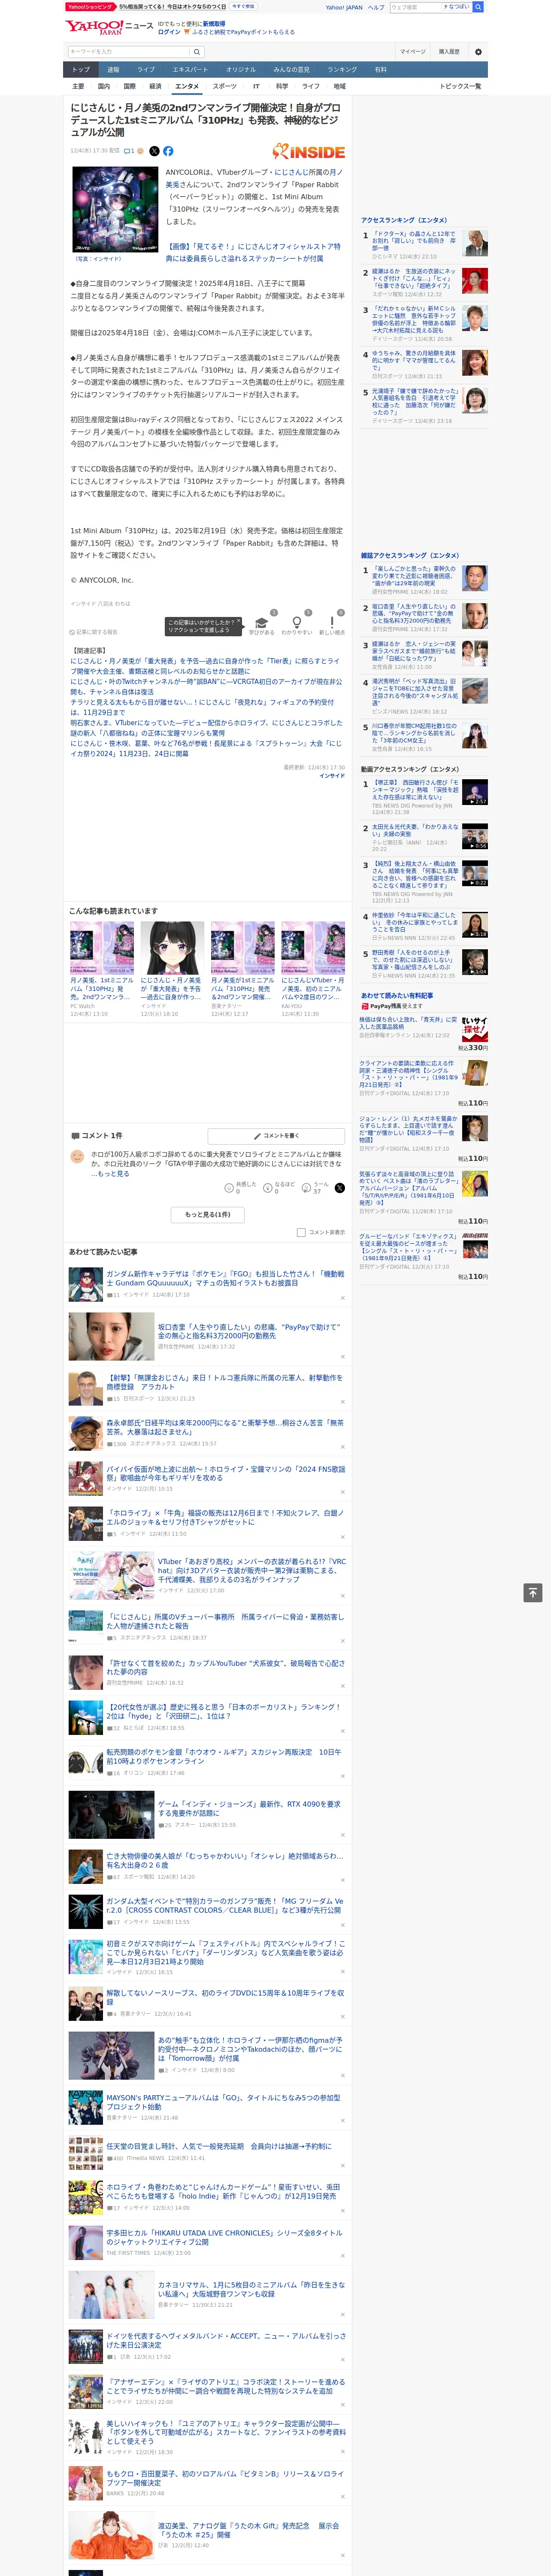Dismiss the ガンダム新作キャラデザ recommended article

coord(342,1298)
